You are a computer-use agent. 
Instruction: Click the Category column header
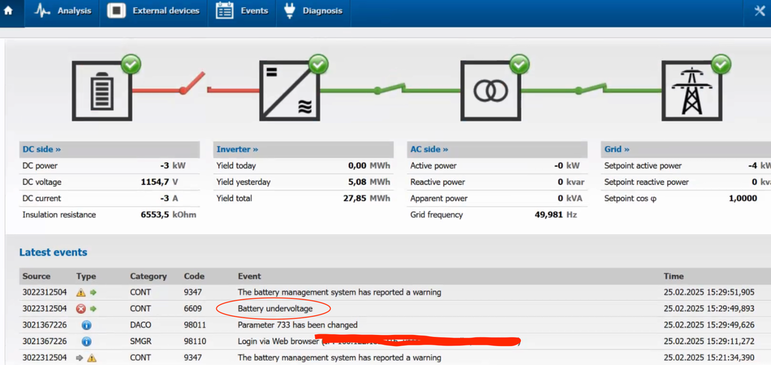point(148,276)
